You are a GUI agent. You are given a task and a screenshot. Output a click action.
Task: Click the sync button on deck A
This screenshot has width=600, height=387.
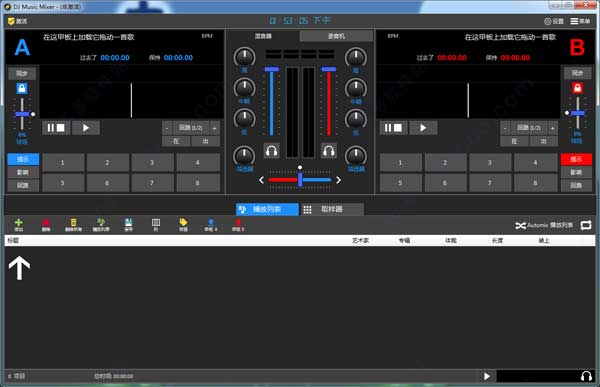click(x=22, y=73)
